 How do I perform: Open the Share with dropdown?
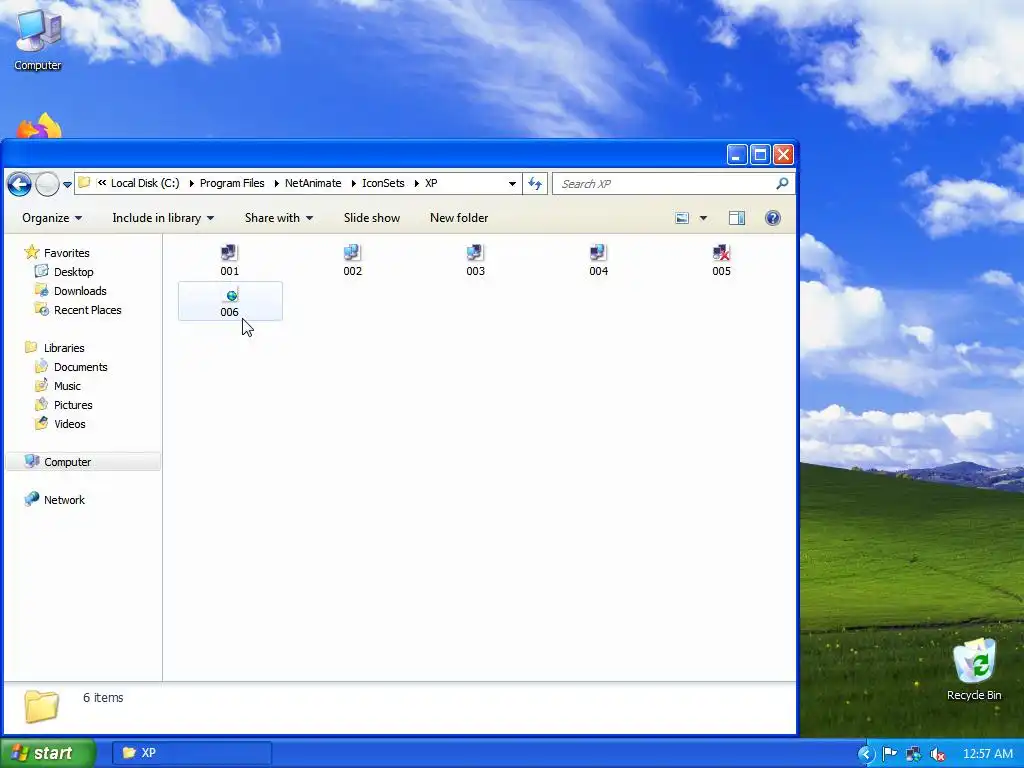(279, 218)
